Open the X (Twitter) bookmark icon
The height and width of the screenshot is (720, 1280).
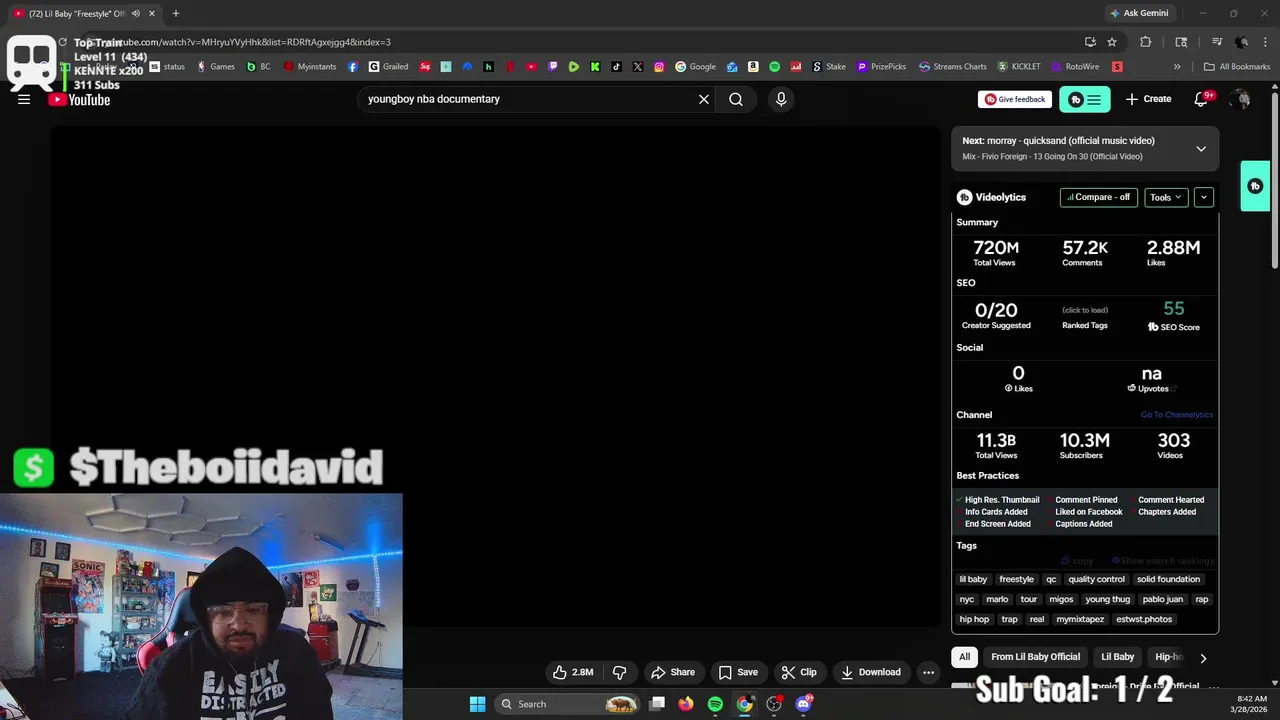(x=638, y=67)
